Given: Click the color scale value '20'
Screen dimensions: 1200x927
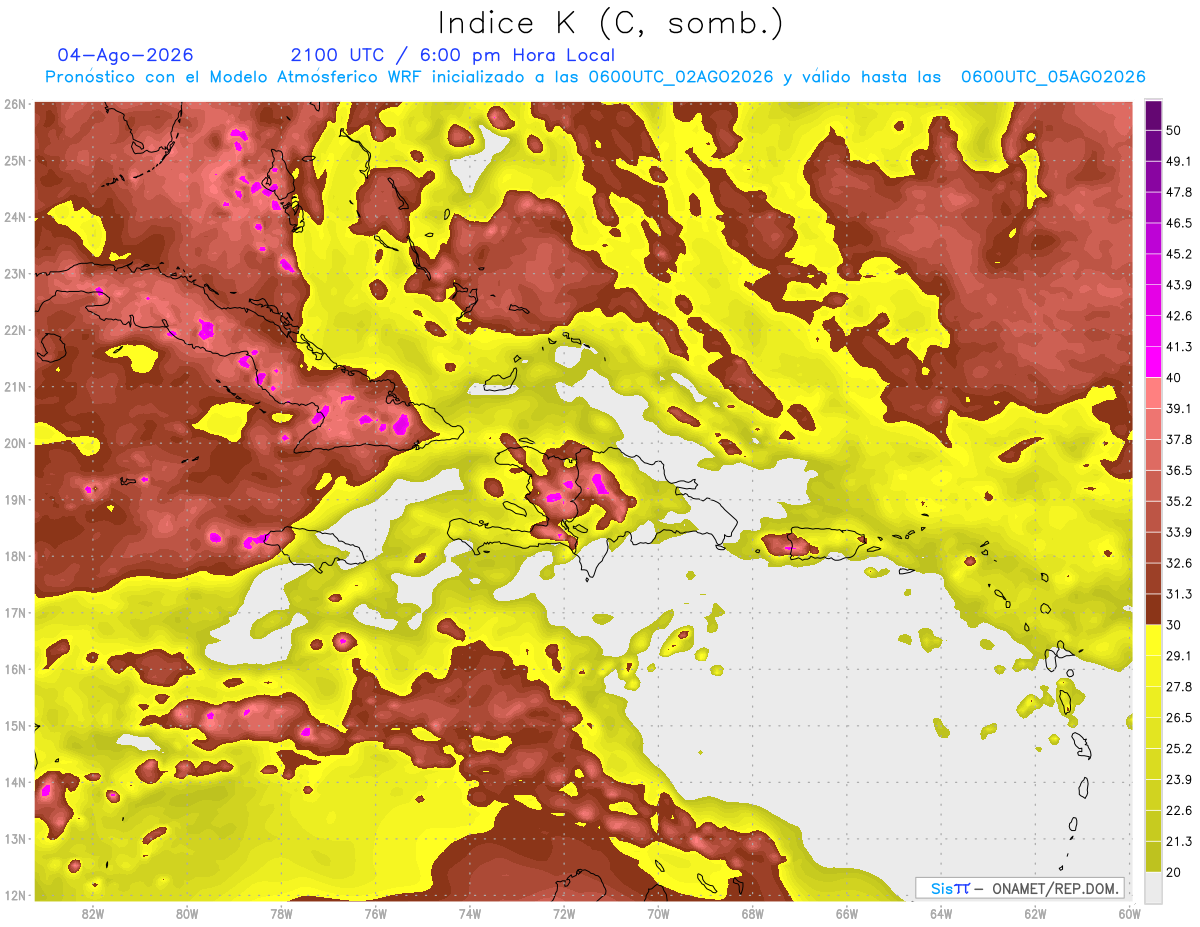Looking at the screenshot, I should point(1175,872).
